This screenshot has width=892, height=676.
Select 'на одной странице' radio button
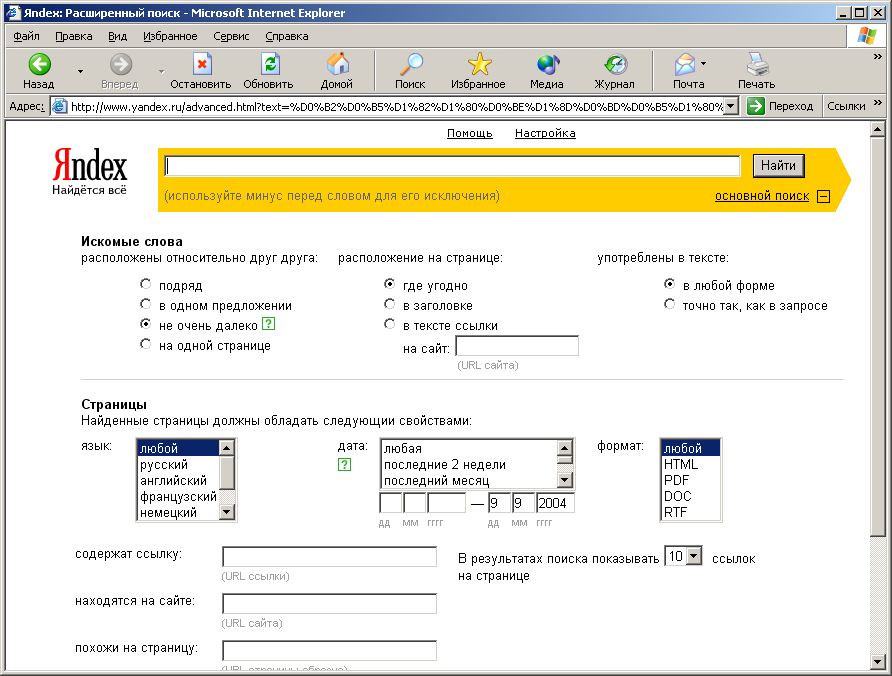pyautogui.click(x=146, y=344)
